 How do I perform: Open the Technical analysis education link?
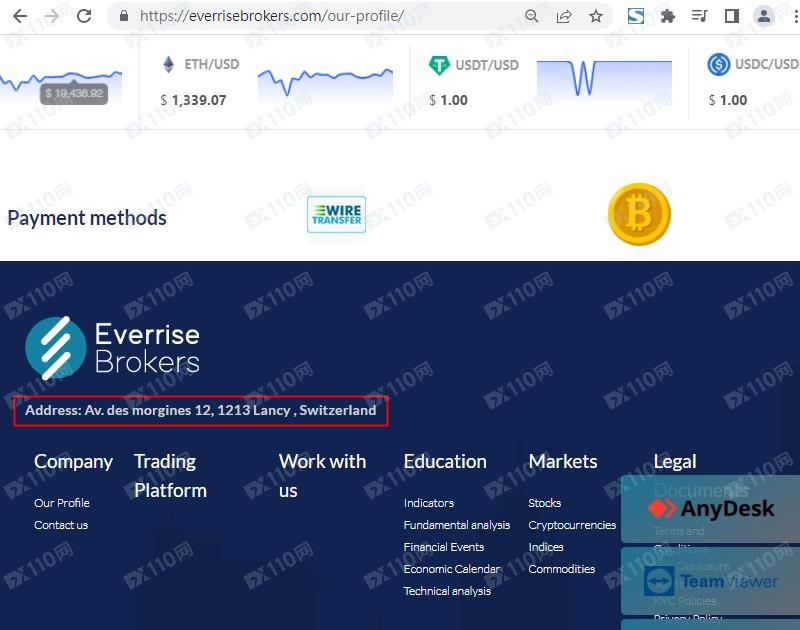click(x=447, y=591)
